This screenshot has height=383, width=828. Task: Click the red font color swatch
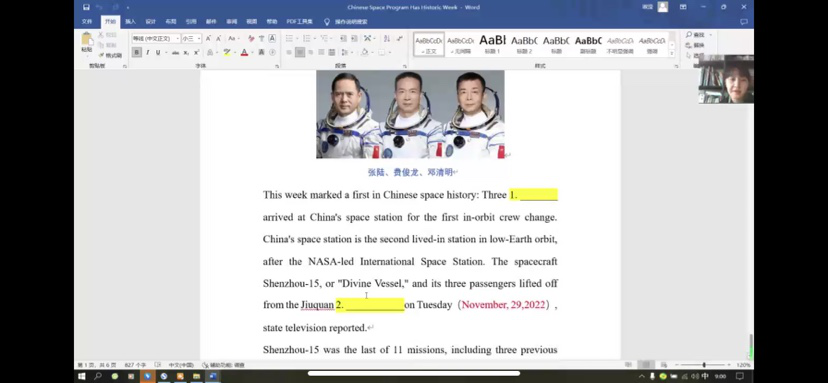click(244, 53)
